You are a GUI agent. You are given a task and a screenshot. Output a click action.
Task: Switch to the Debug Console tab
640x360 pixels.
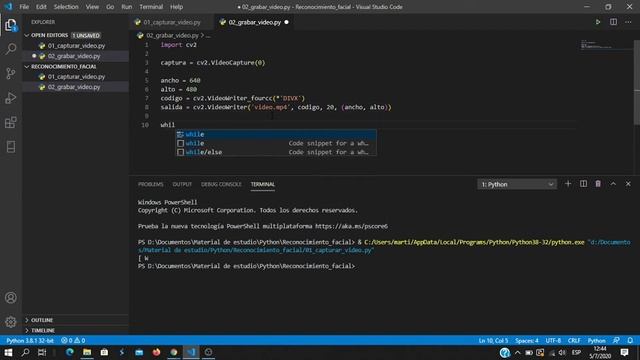(x=221, y=184)
